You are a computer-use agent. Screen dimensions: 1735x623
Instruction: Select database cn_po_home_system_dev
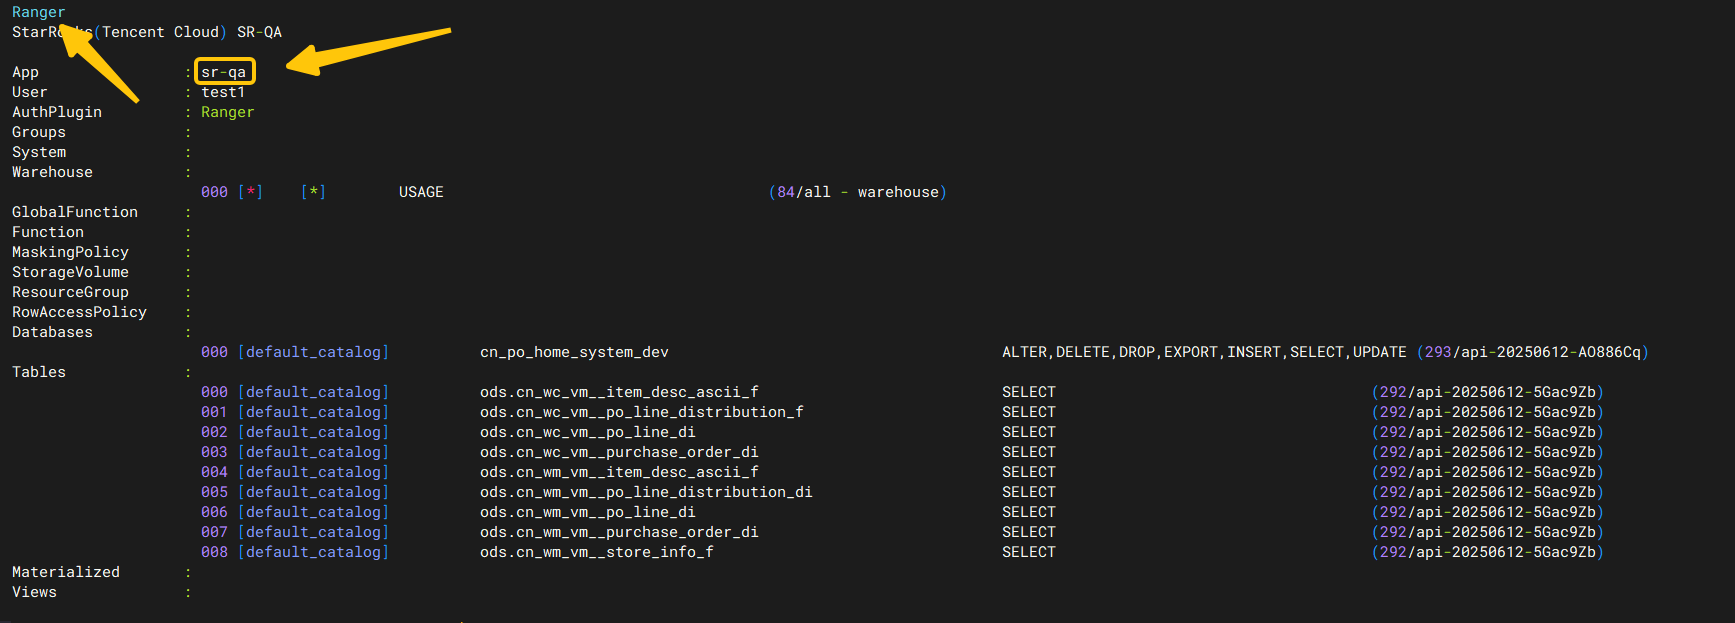574,352
